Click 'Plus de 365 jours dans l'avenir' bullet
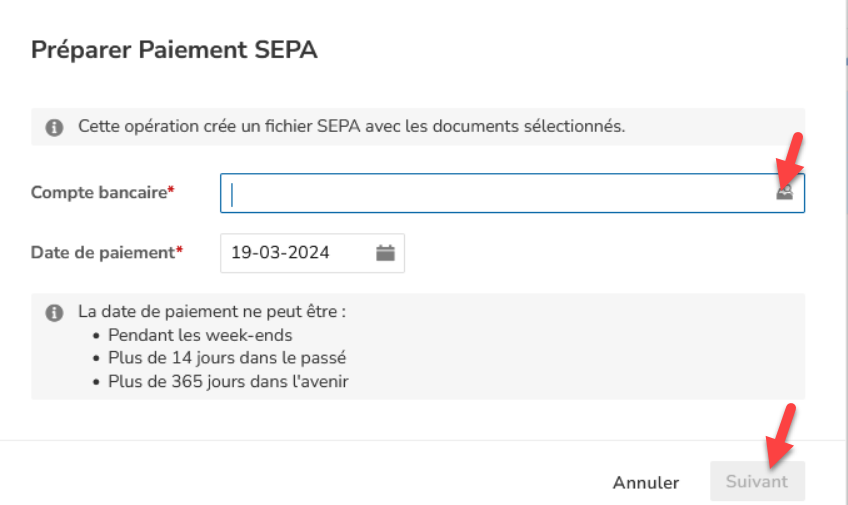Image resolution: width=848 pixels, height=505 pixels. pos(228,382)
